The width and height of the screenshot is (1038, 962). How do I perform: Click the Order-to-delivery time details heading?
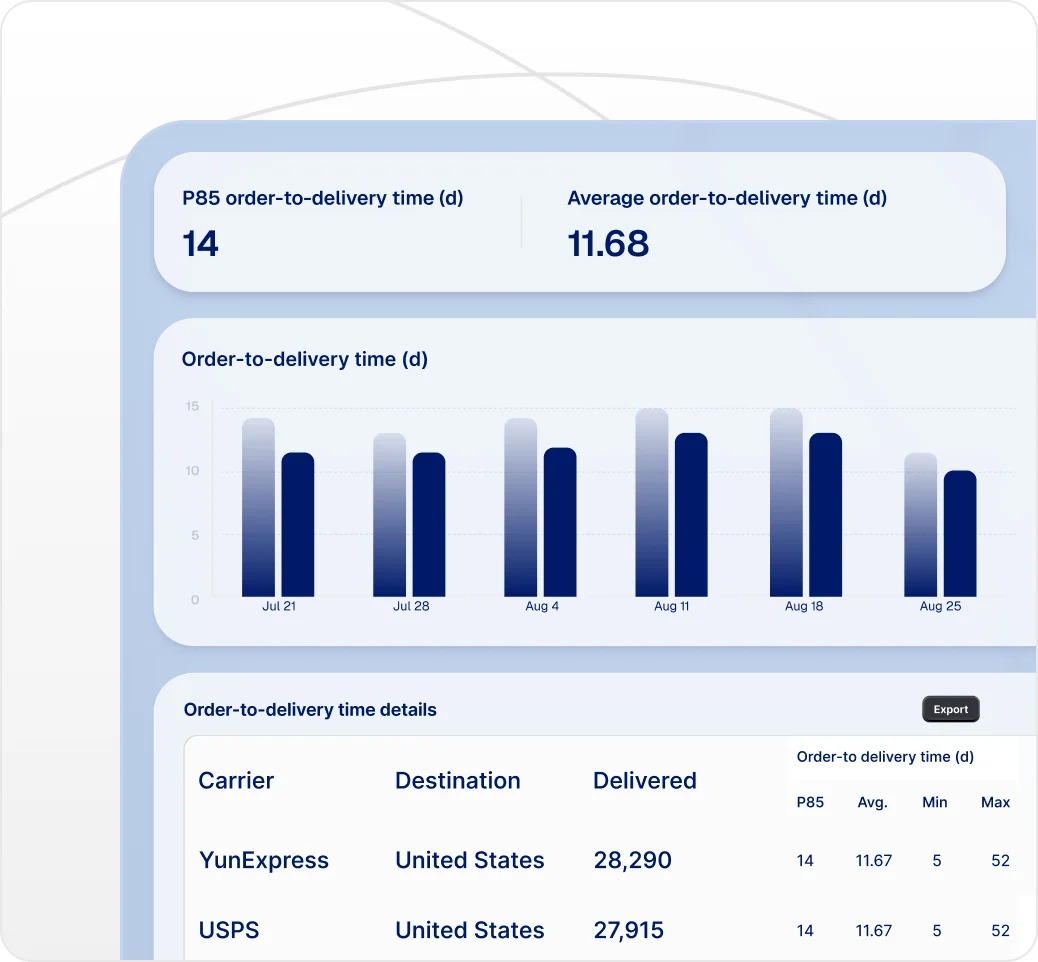310,710
